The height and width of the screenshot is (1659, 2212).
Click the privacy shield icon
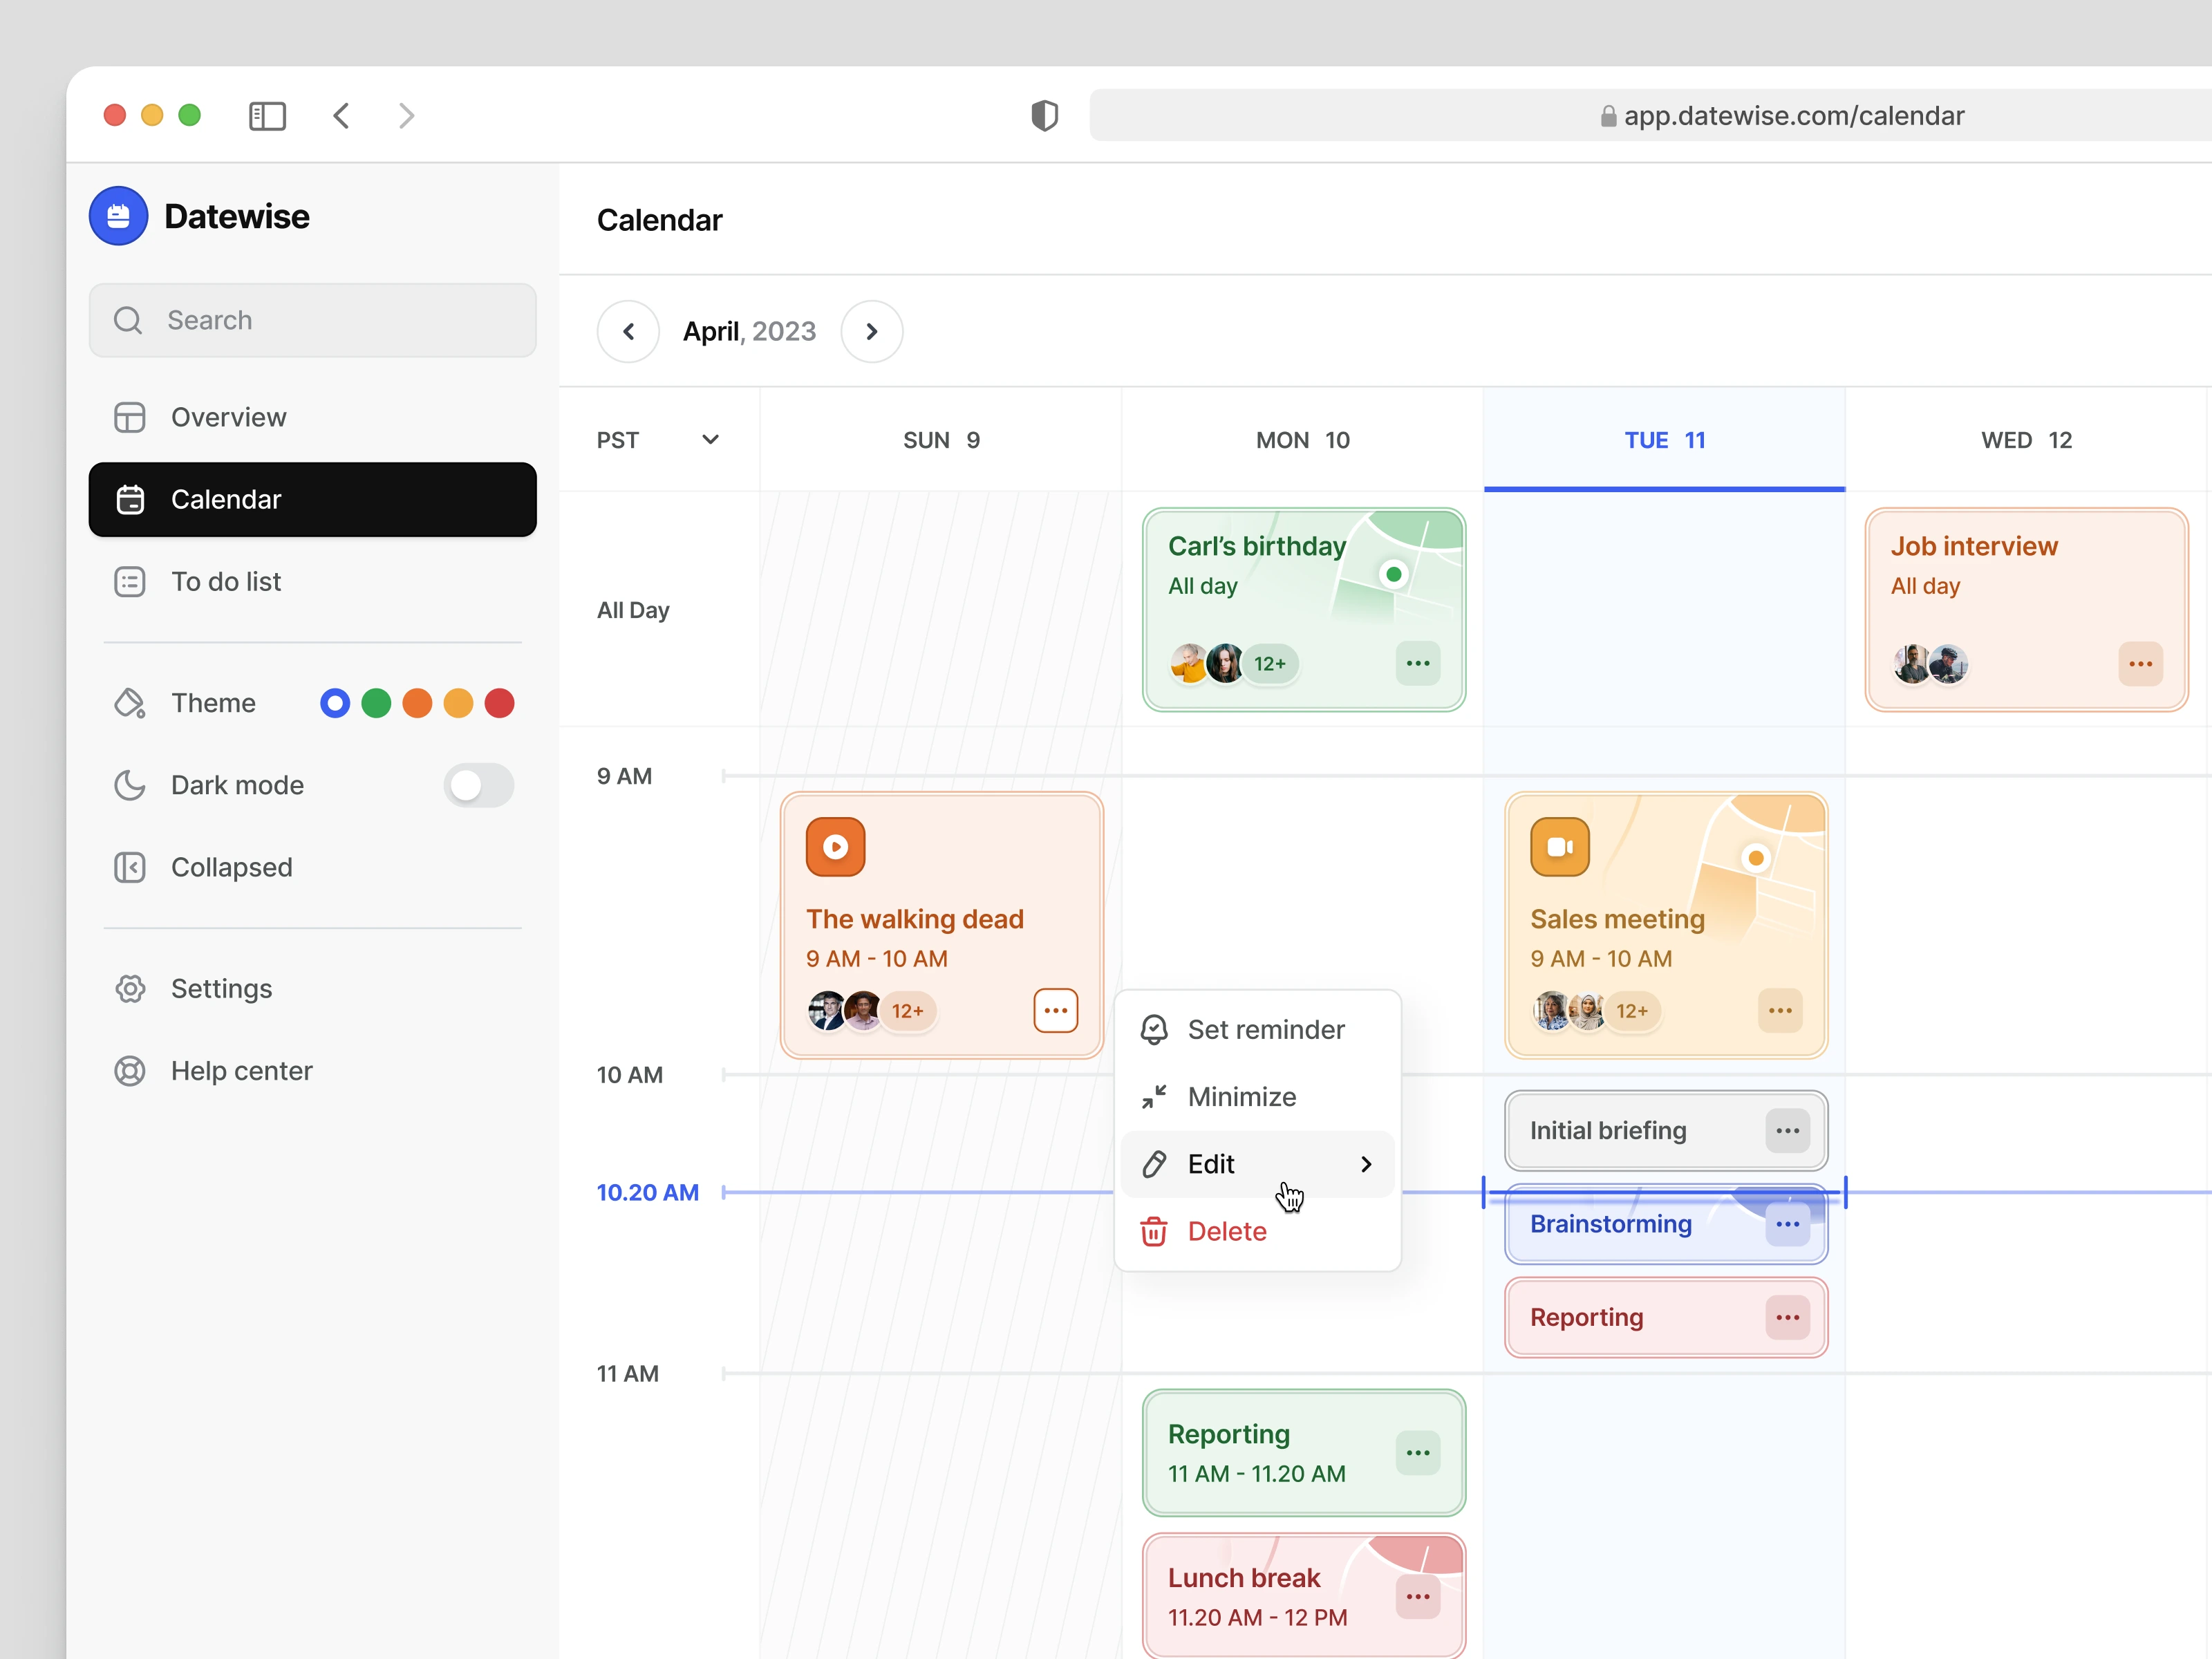(x=1044, y=116)
